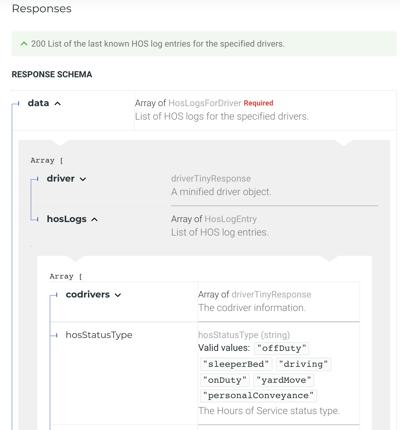
Task: Select the "driving" valid value
Action: pyautogui.click(x=303, y=364)
